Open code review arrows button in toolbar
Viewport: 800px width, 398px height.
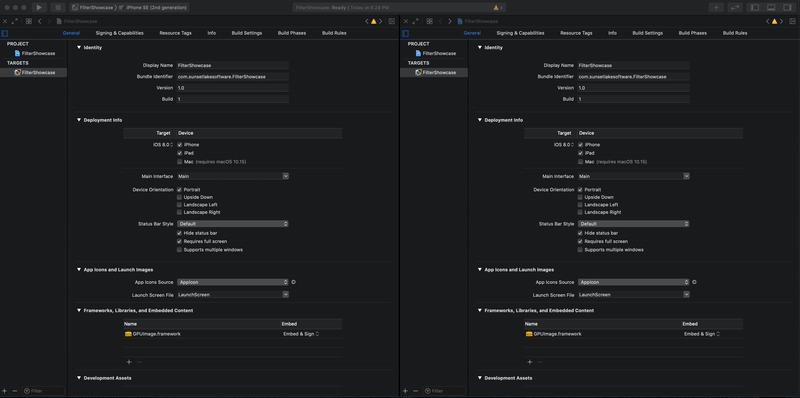(735, 8)
